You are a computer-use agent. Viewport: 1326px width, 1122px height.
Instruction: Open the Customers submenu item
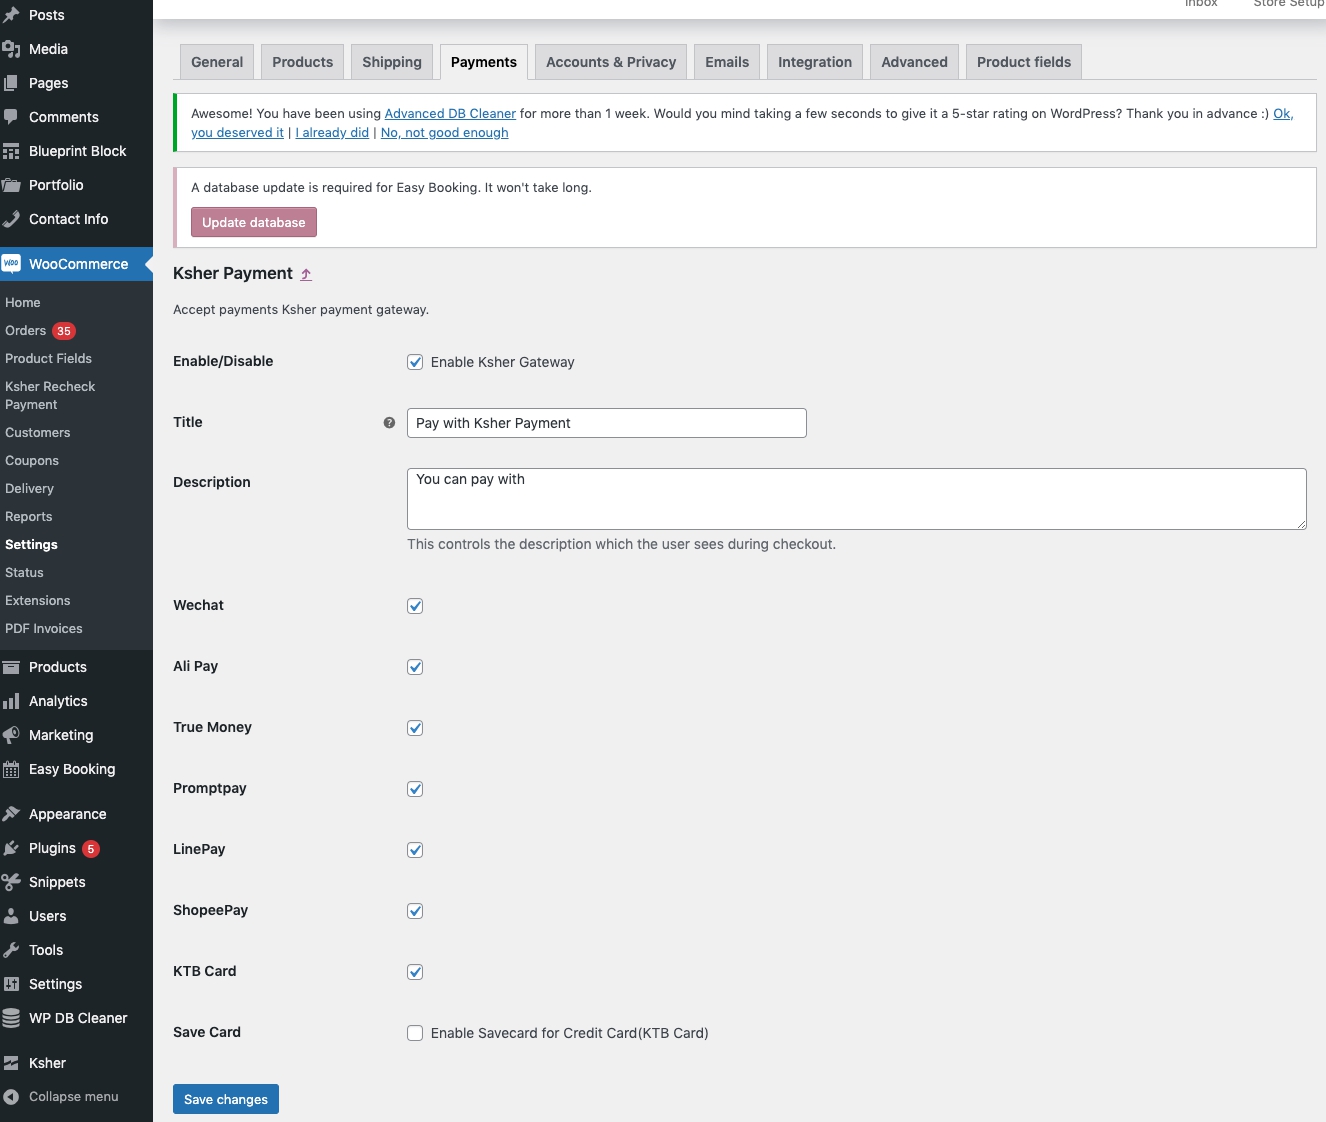click(38, 433)
